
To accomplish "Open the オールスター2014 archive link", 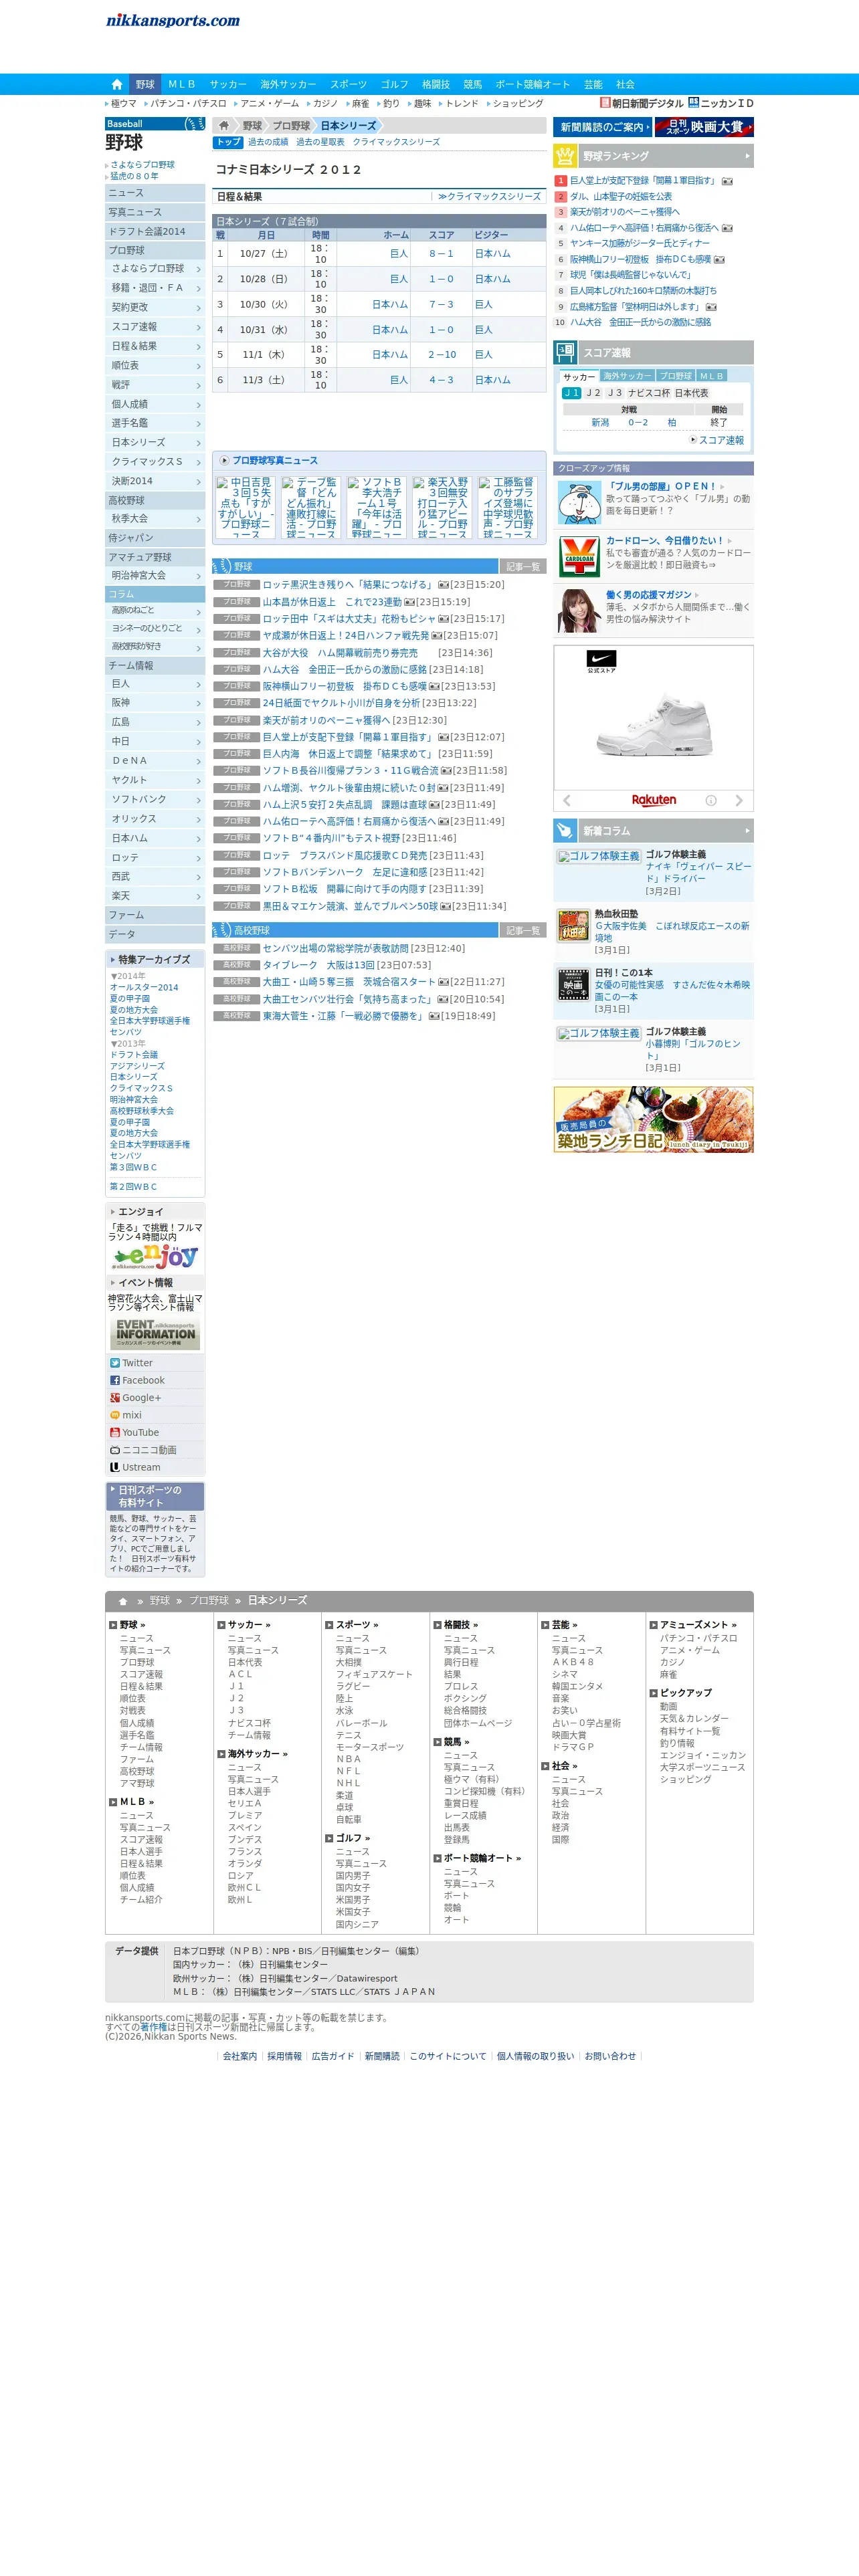I will [144, 987].
